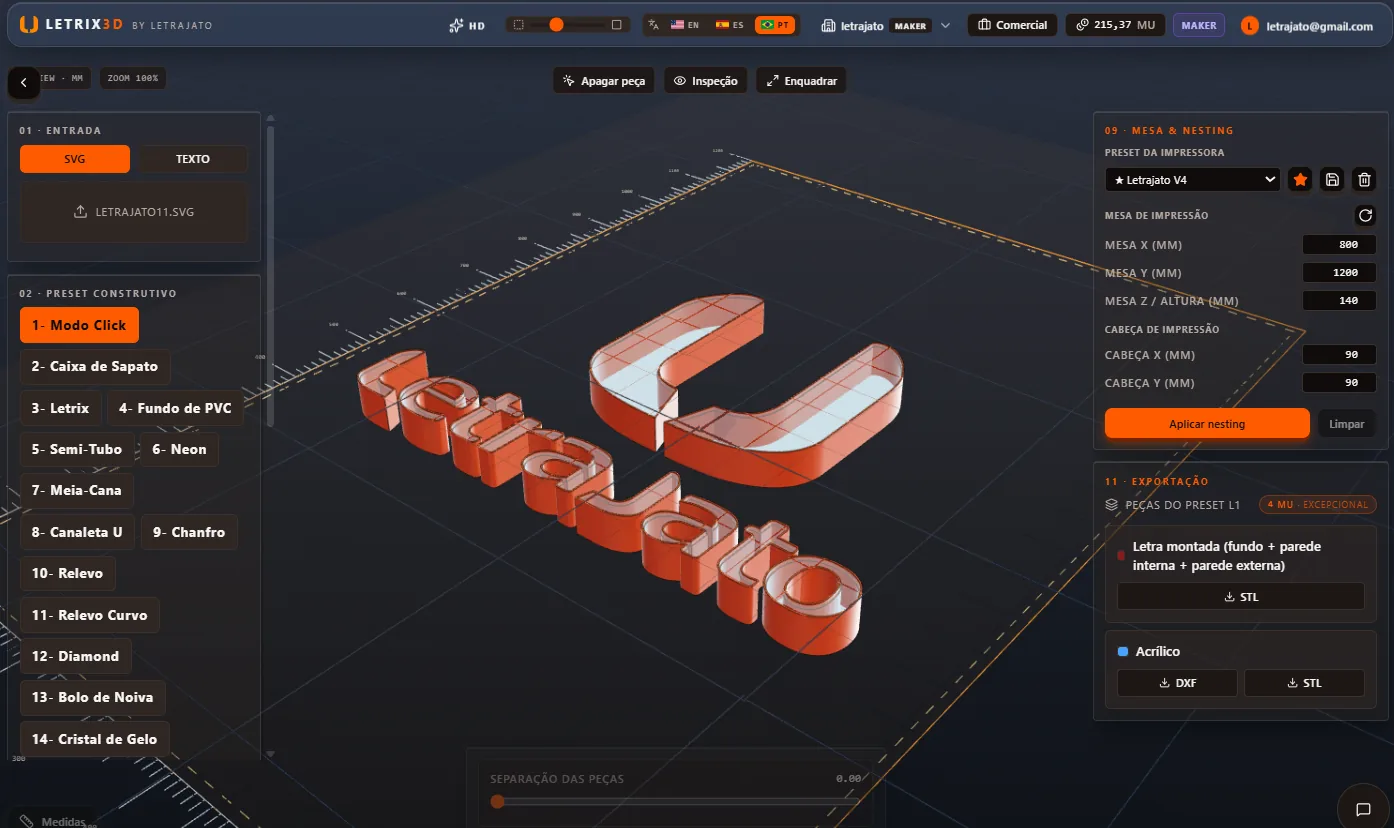Screen dimensions: 1394x828
Task: Open the letrajato@gmail.com account avatar
Action: click(1250, 26)
